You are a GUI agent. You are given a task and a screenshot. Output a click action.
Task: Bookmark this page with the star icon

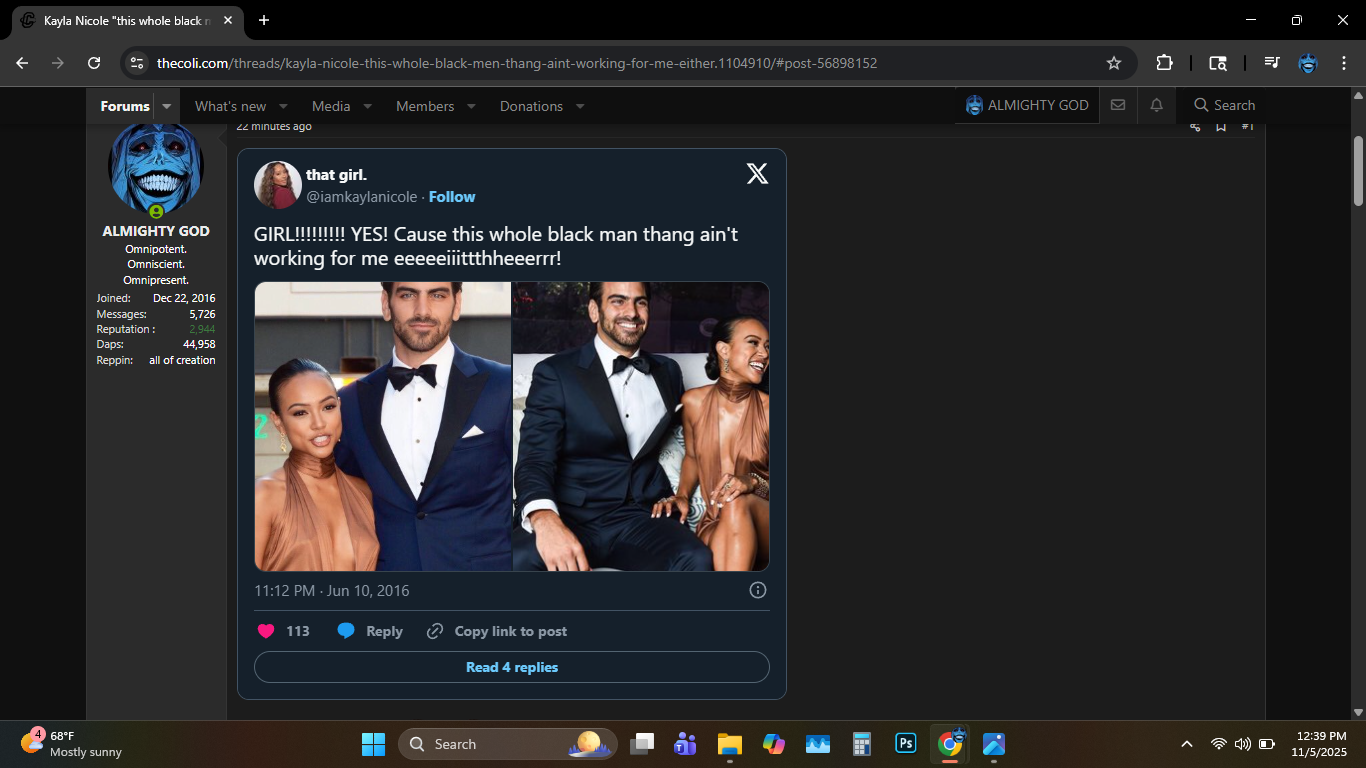[x=1114, y=63]
